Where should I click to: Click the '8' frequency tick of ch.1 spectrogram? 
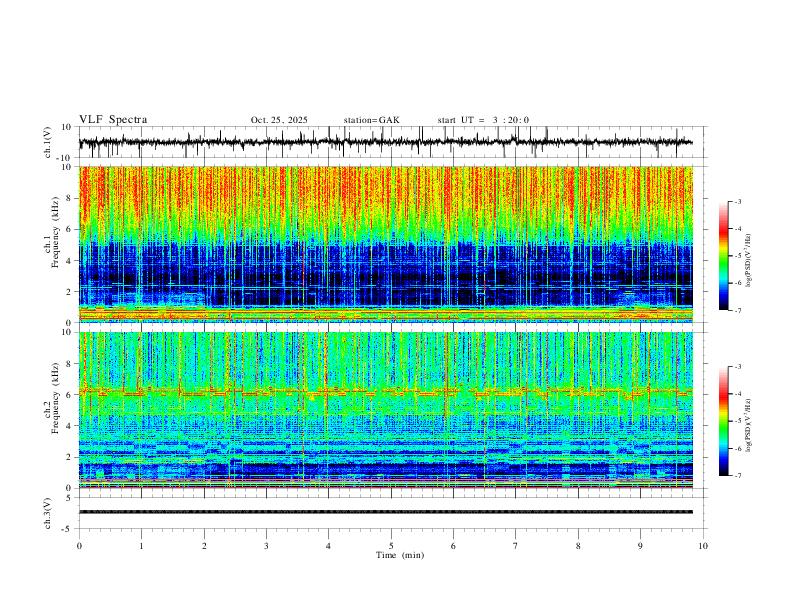[70, 198]
